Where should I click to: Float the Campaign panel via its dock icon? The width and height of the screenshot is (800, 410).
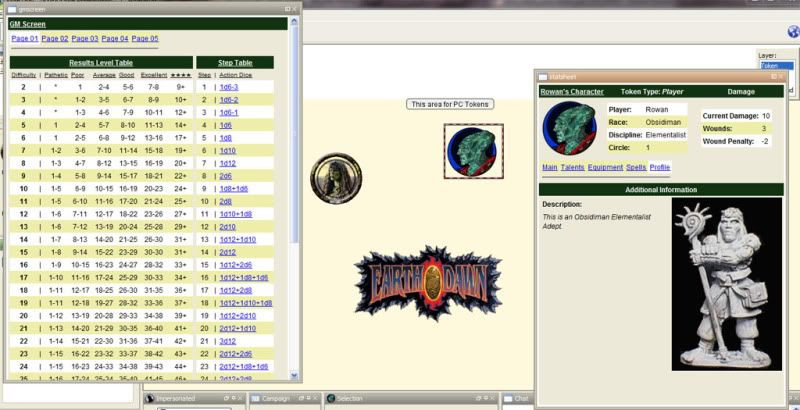tap(301, 398)
